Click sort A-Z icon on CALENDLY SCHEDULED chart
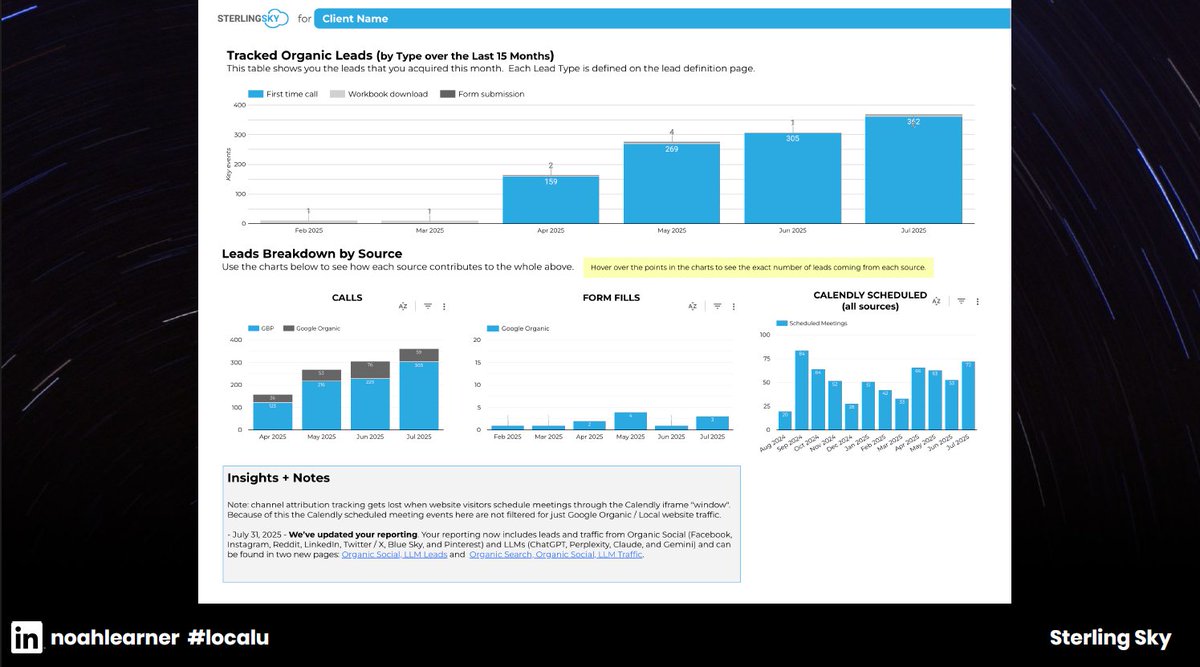 [x=936, y=300]
